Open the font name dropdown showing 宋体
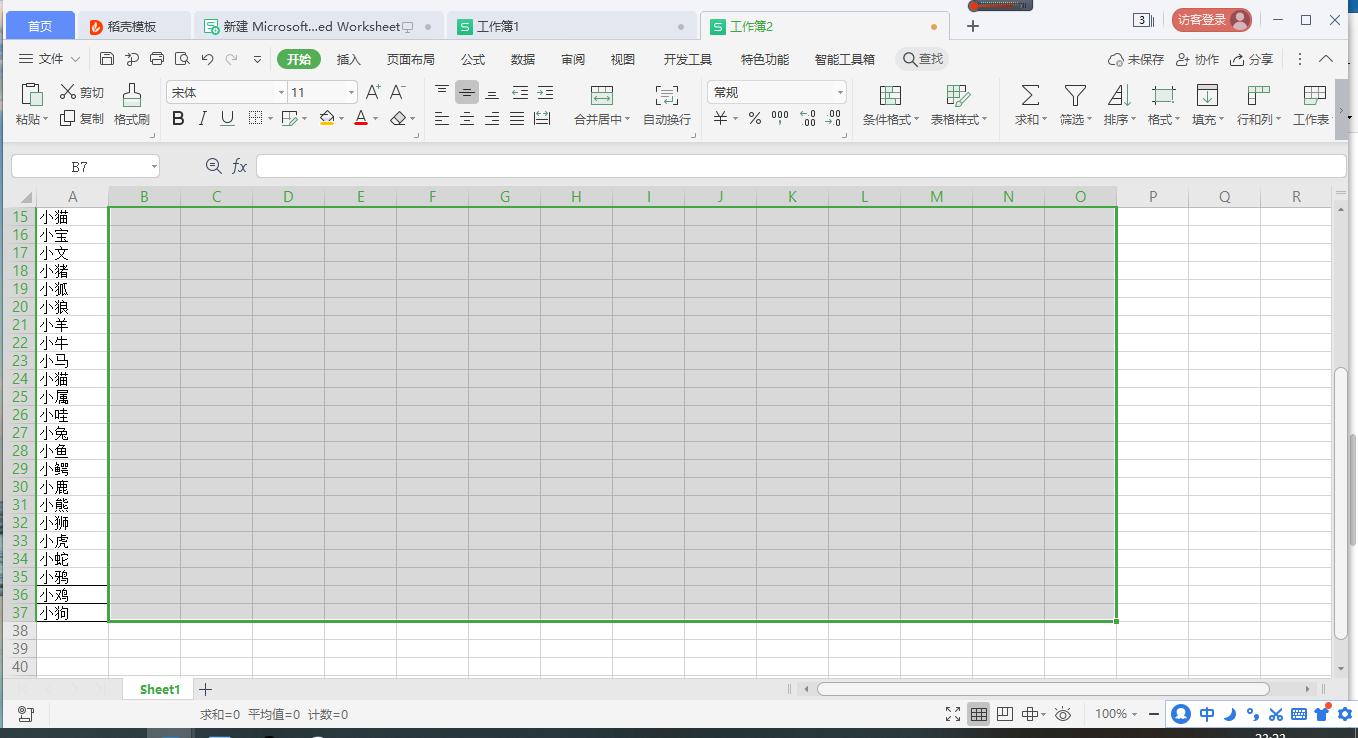 [281, 91]
